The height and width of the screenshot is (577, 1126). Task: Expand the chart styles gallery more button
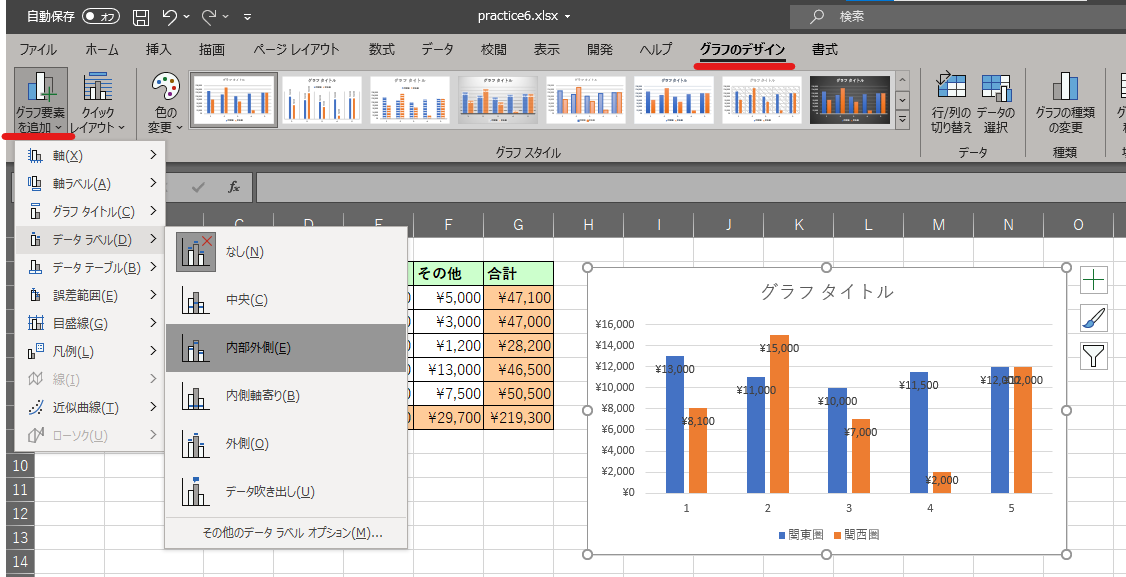click(x=903, y=119)
